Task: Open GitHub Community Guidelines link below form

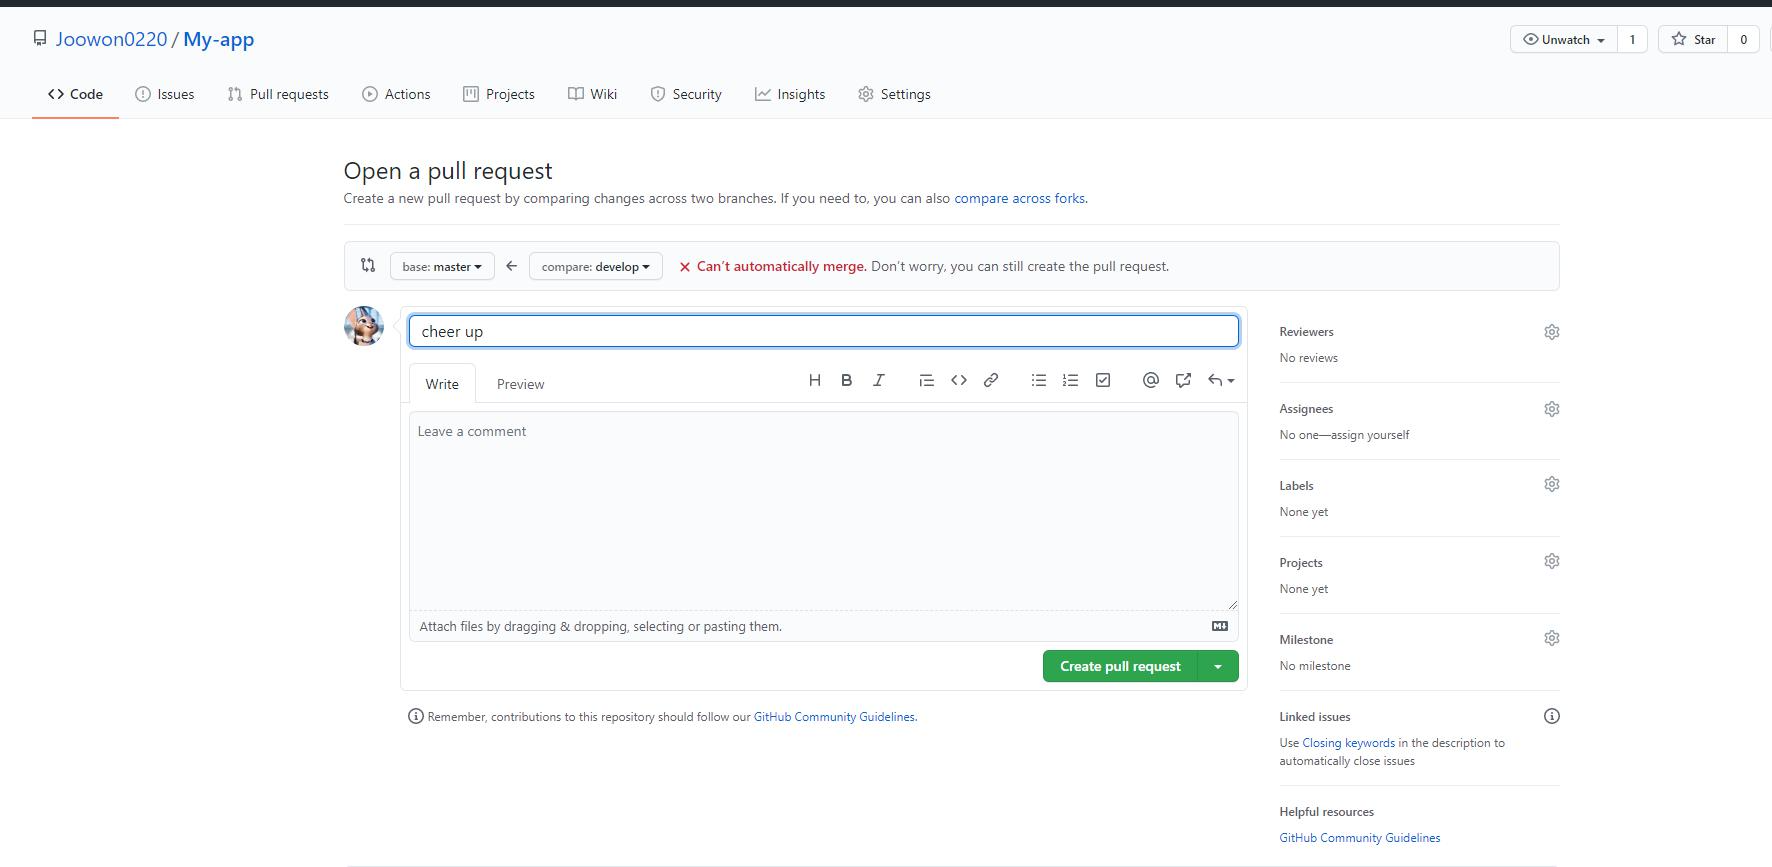Action: pos(834,717)
